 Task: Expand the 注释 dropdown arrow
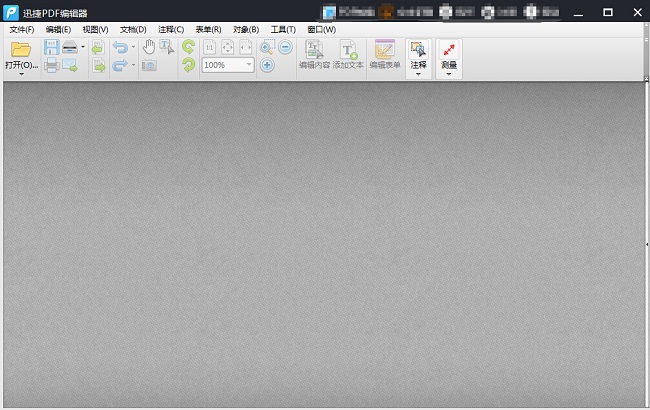[x=418, y=75]
